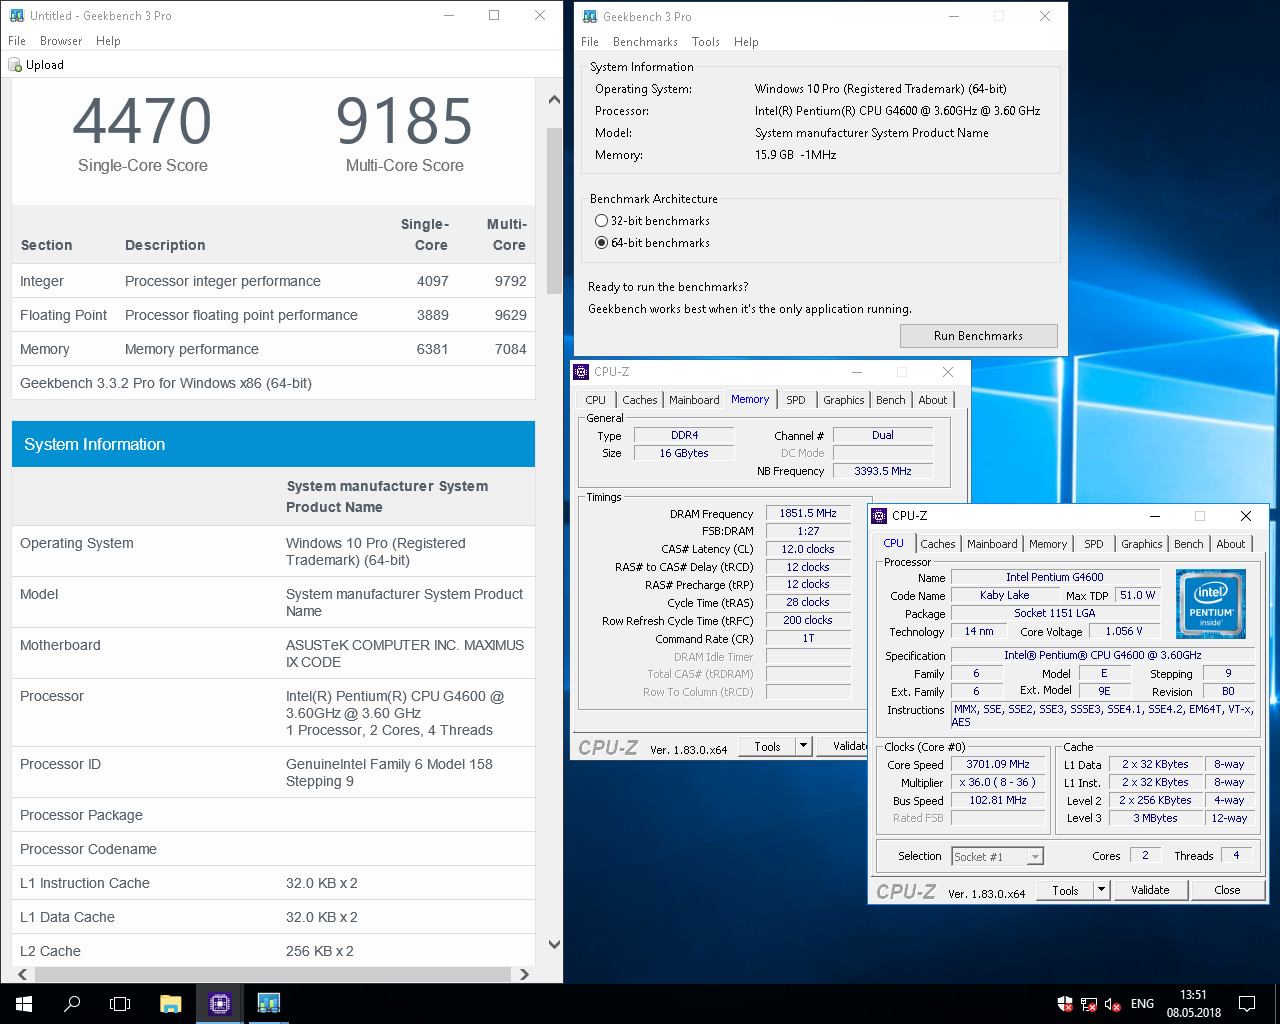The width and height of the screenshot is (1280, 1024).
Task: Click the ENG language indicator in tray
Action: point(1142,1004)
